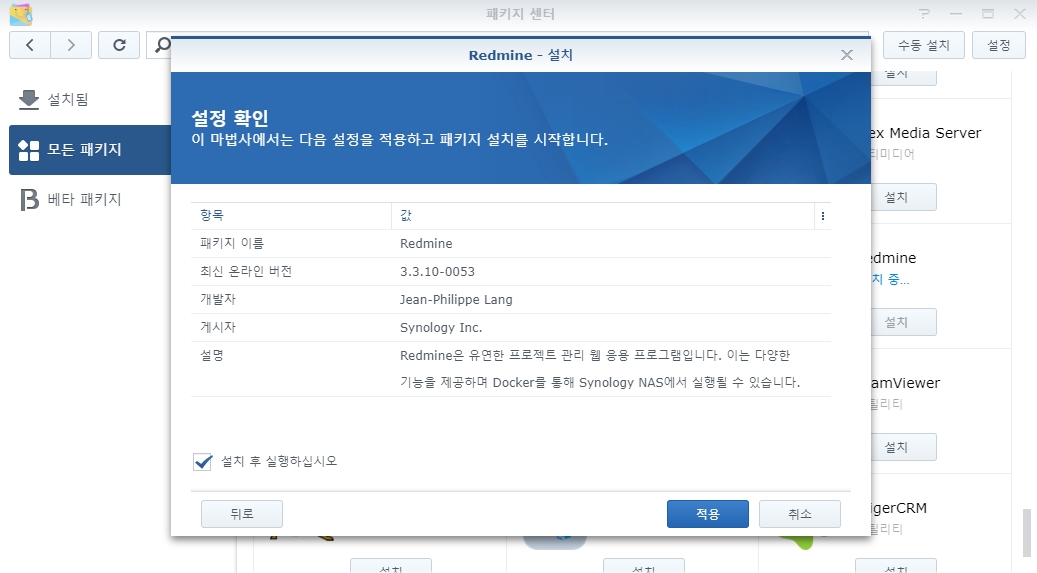Go forward using the right arrow
Screen dimensions: 1037x573
tap(71, 45)
